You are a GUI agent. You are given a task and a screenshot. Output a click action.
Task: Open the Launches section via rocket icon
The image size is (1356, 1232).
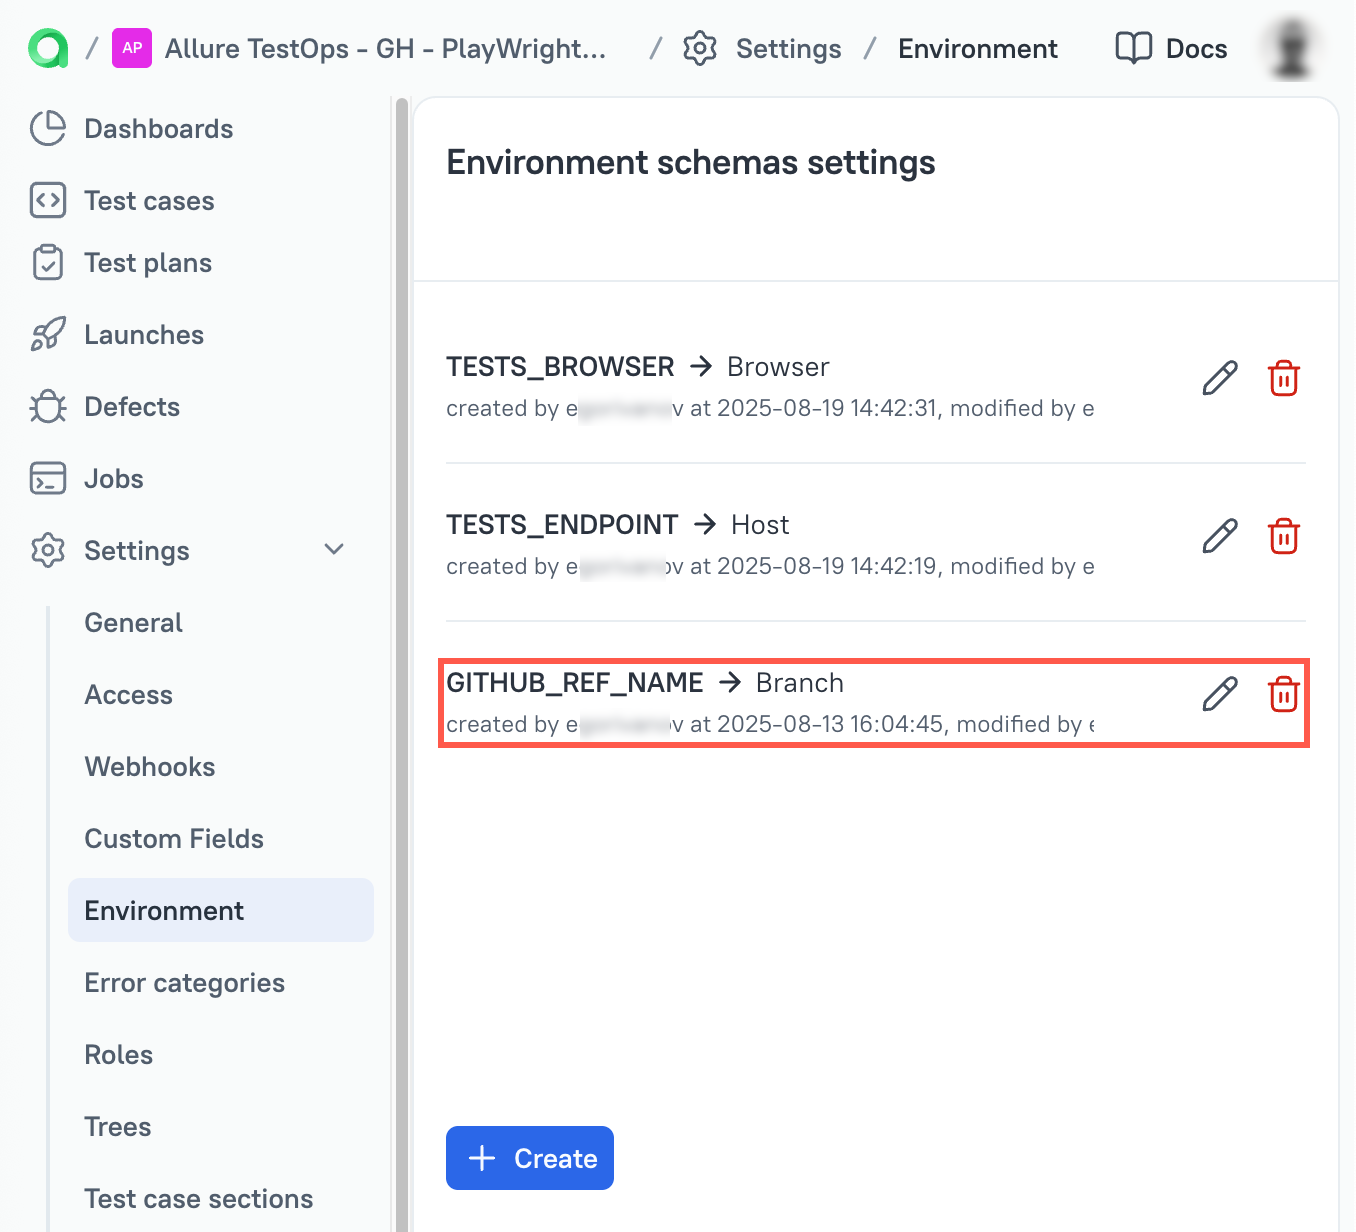click(x=47, y=334)
